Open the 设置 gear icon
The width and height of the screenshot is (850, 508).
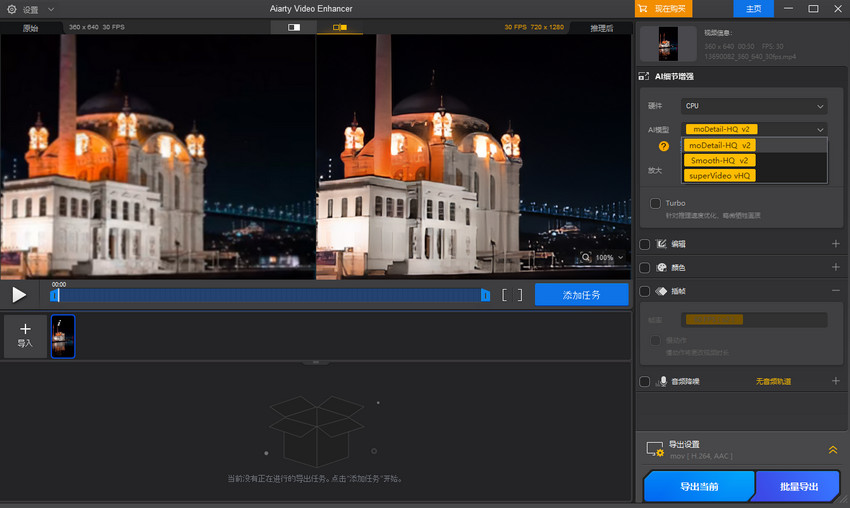click(x=11, y=9)
